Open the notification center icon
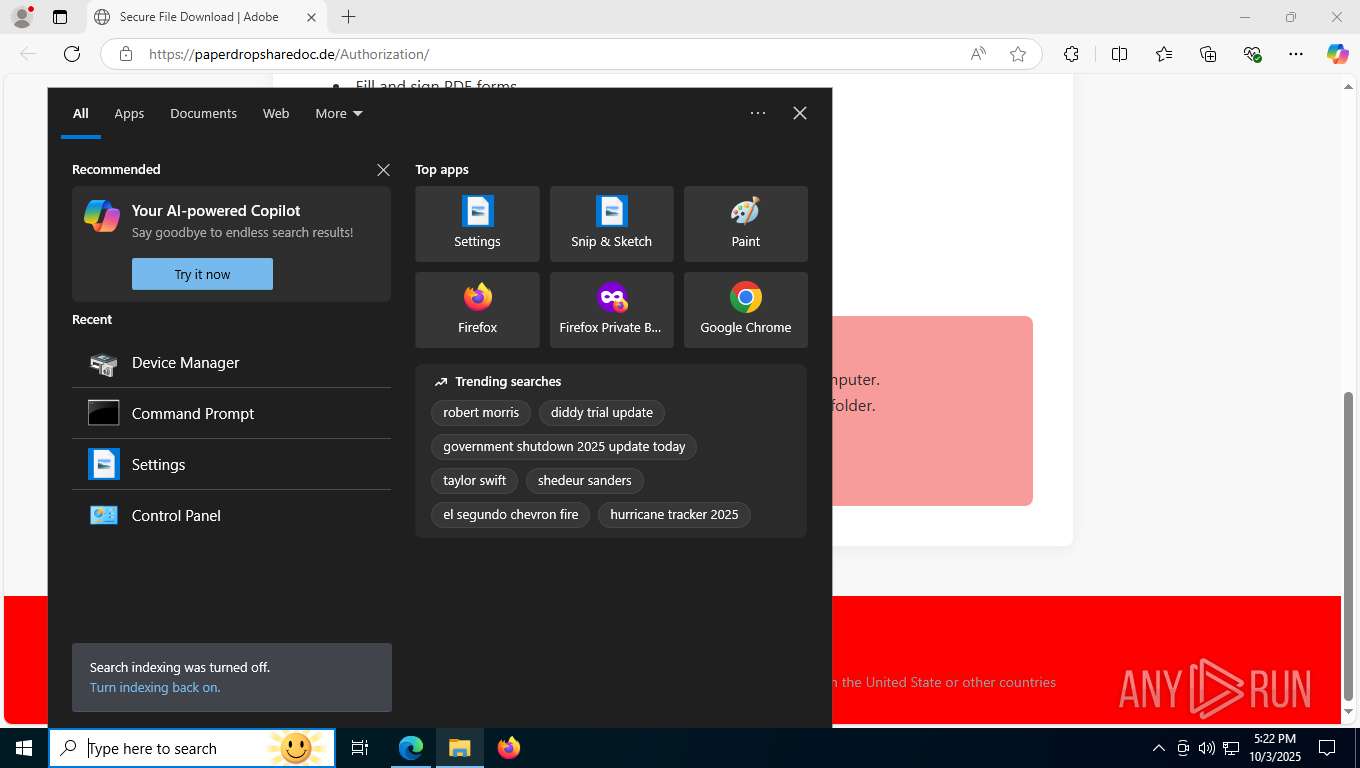 tap(1327, 748)
